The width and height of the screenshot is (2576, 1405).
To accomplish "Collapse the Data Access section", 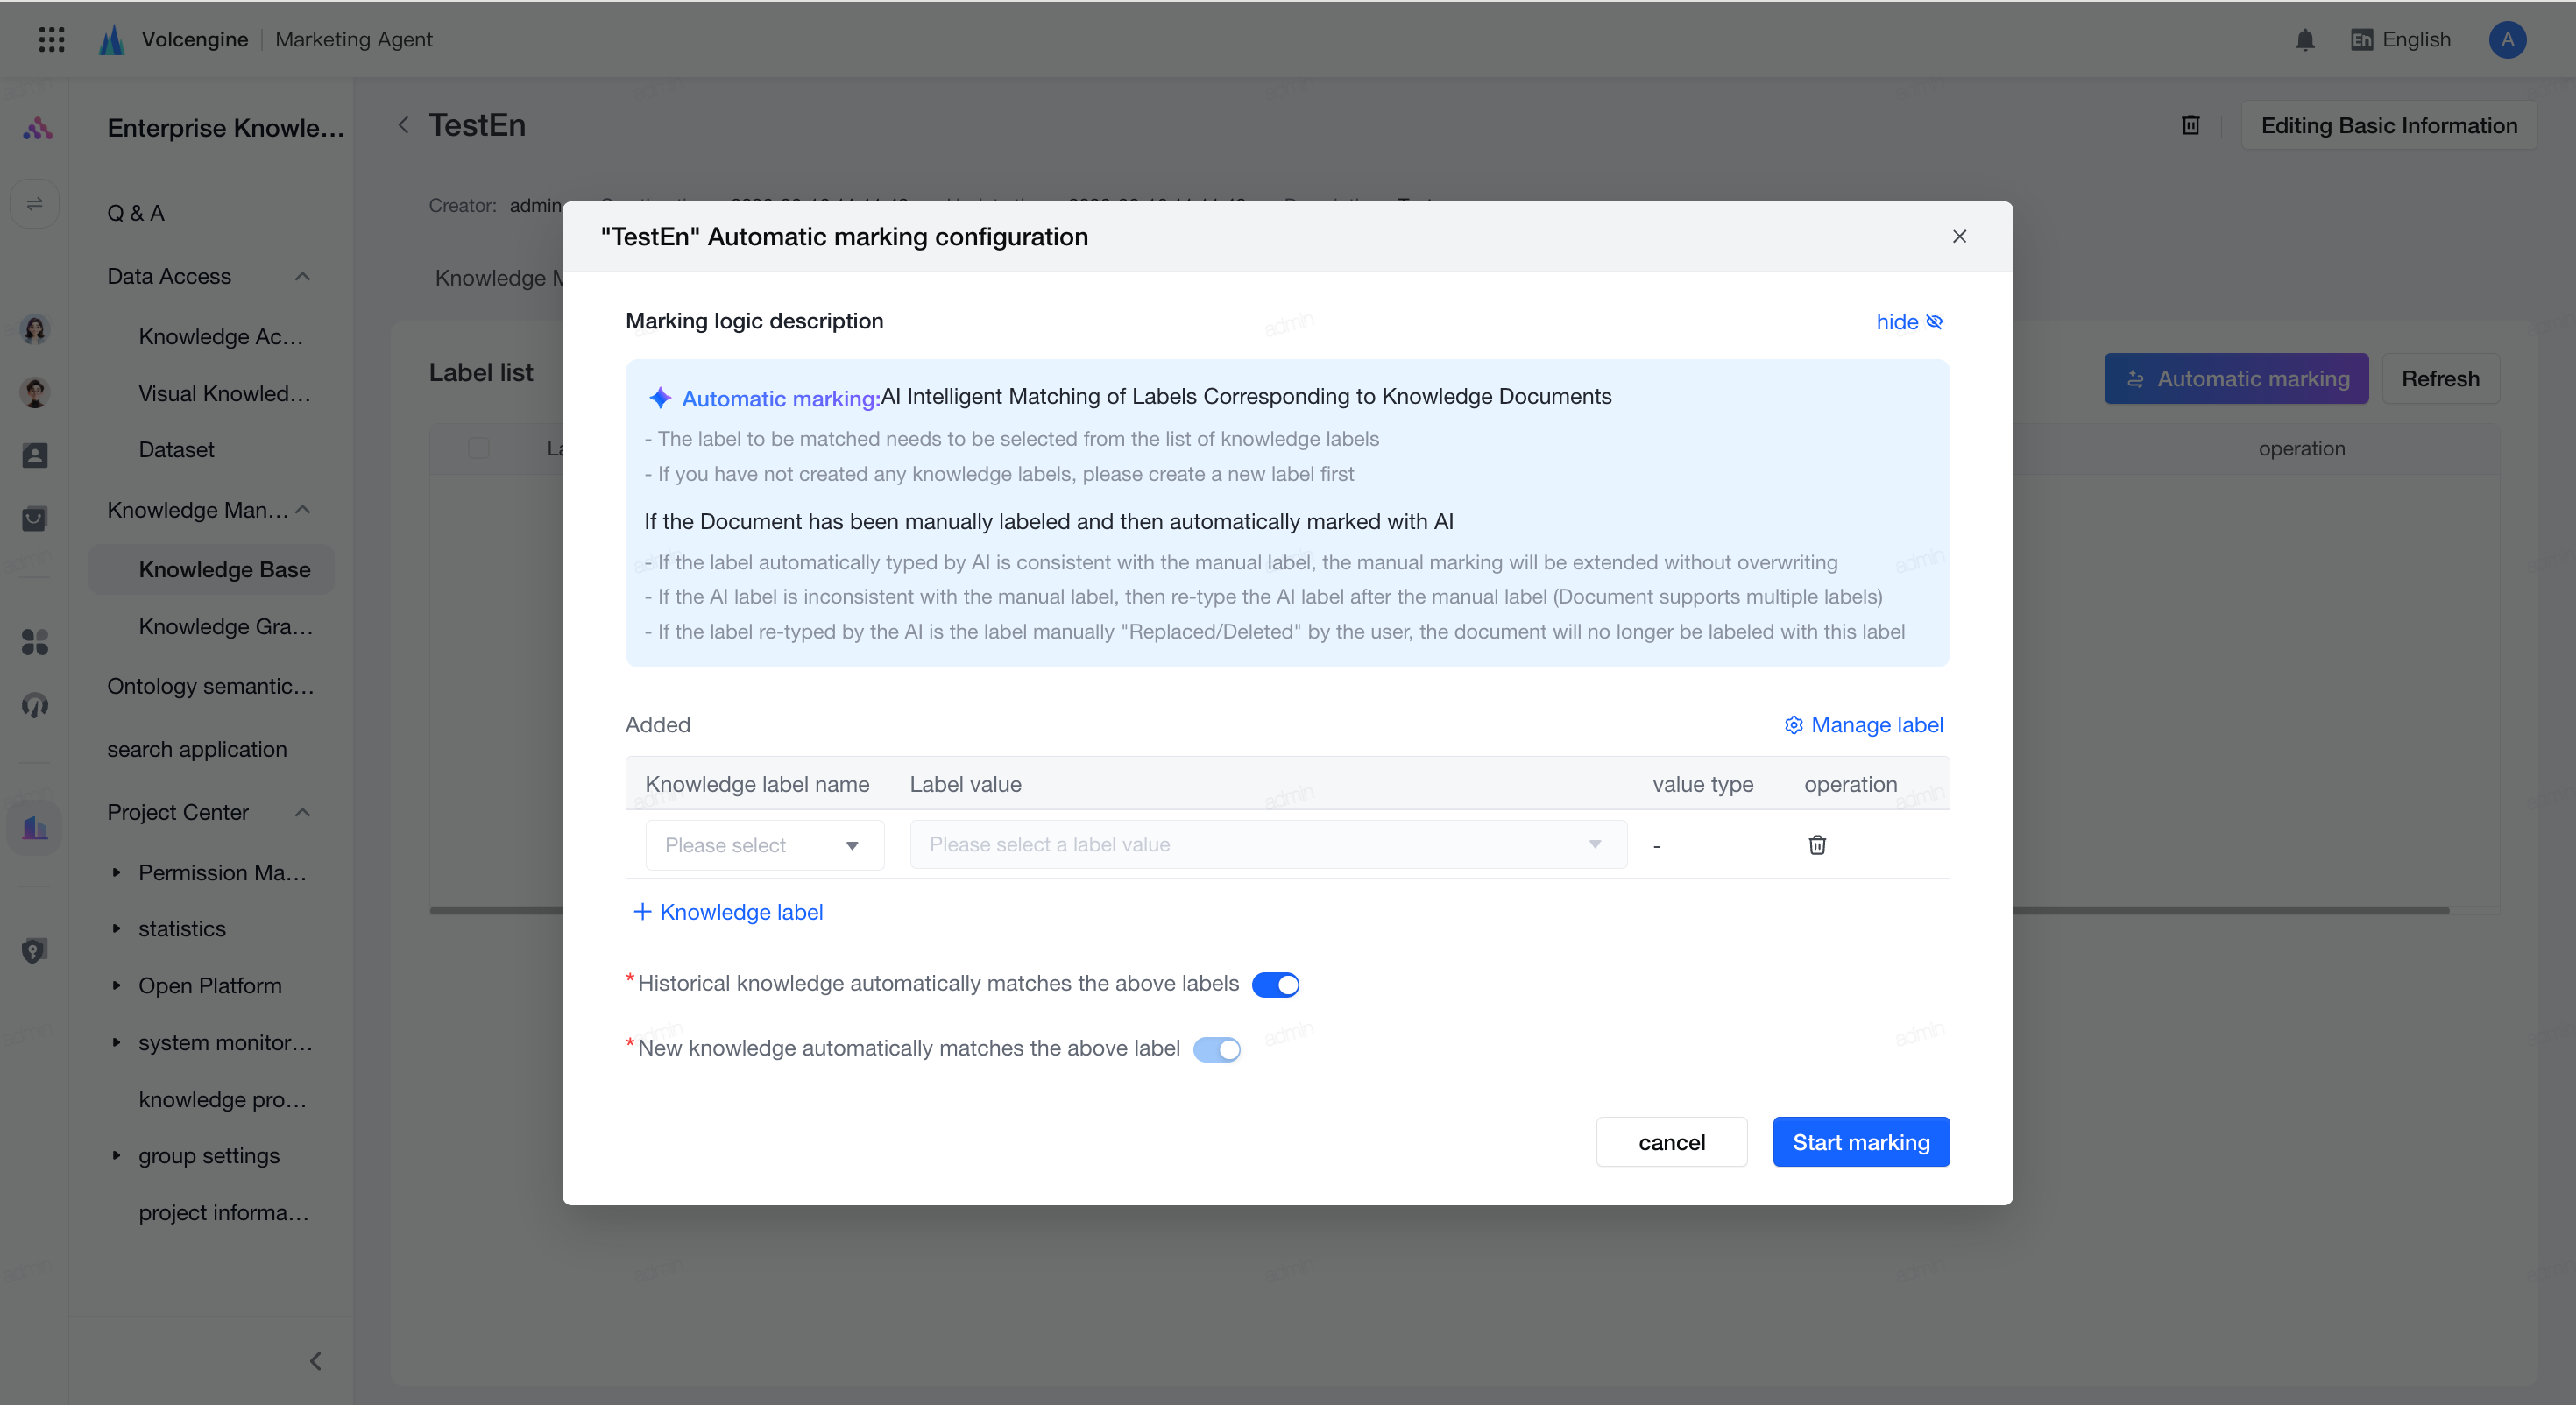I will point(303,277).
